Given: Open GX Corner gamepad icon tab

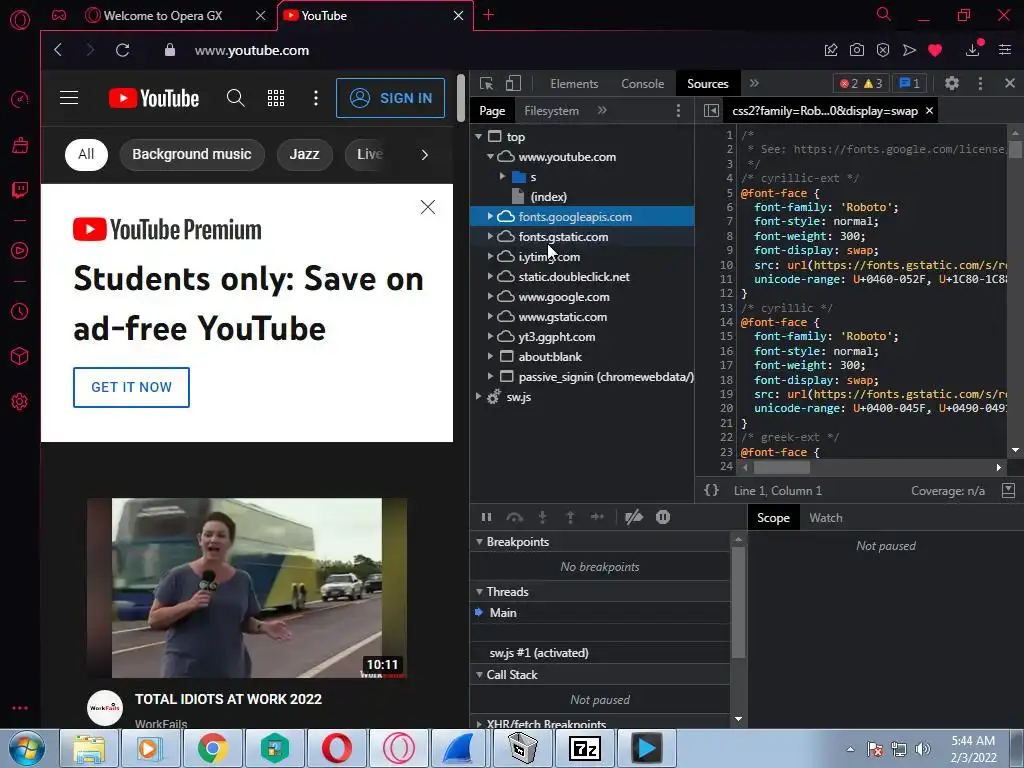Looking at the screenshot, I should coord(59,15).
